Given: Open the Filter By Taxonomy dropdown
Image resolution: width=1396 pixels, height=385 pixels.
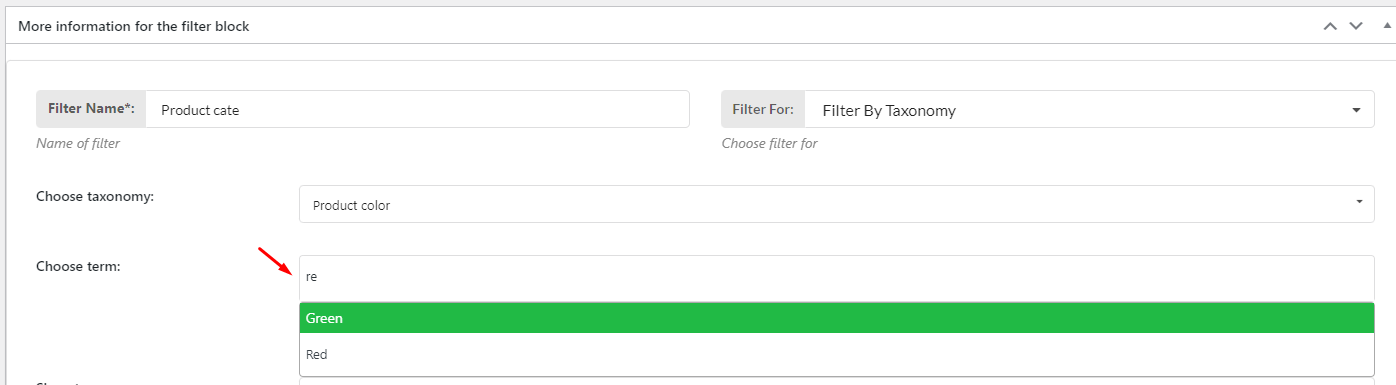Looking at the screenshot, I should click(x=1089, y=110).
